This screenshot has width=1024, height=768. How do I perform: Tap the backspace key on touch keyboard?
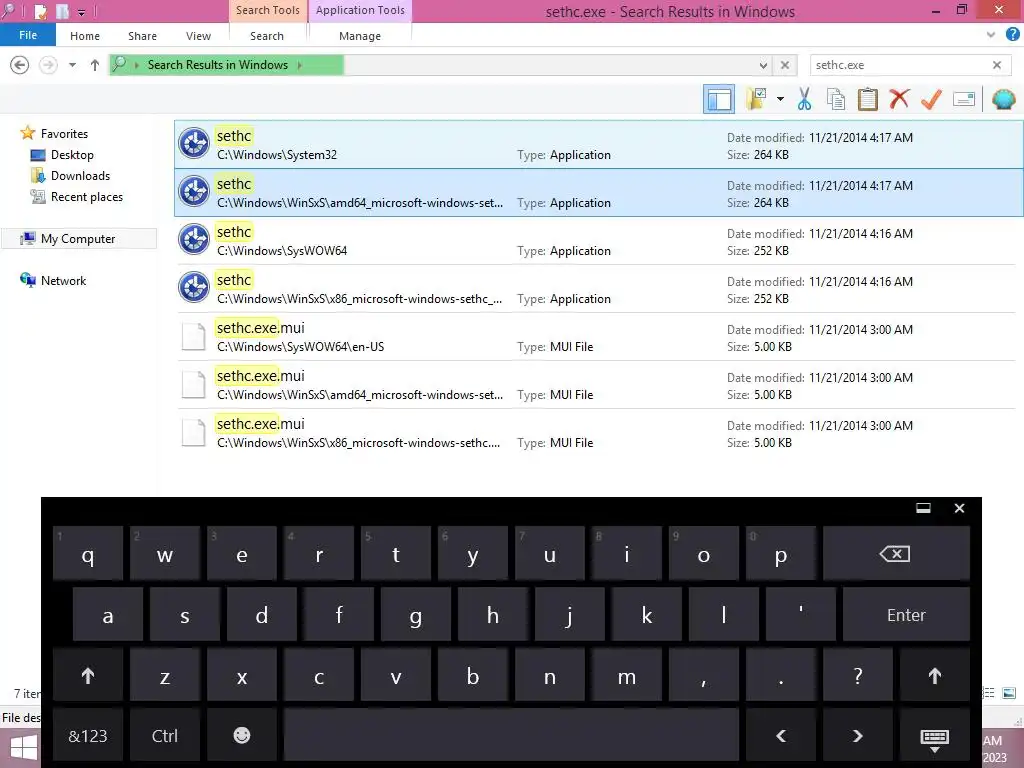(x=896, y=553)
